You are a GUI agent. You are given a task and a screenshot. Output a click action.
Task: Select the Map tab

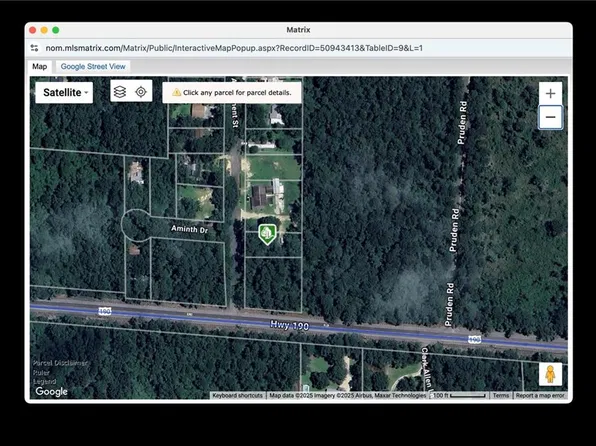[x=40, y=67]
